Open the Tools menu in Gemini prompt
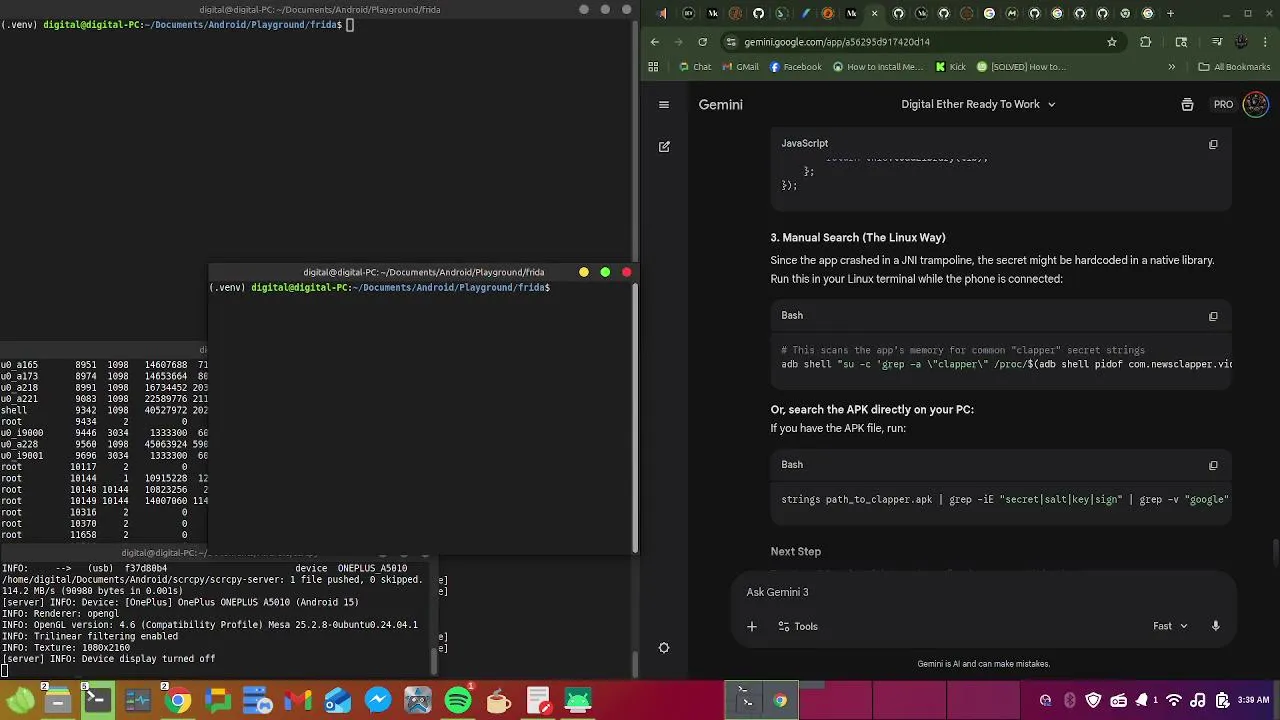Viewport: 1280px width, 720px height. pyautogui.click(x=796, y=626)
